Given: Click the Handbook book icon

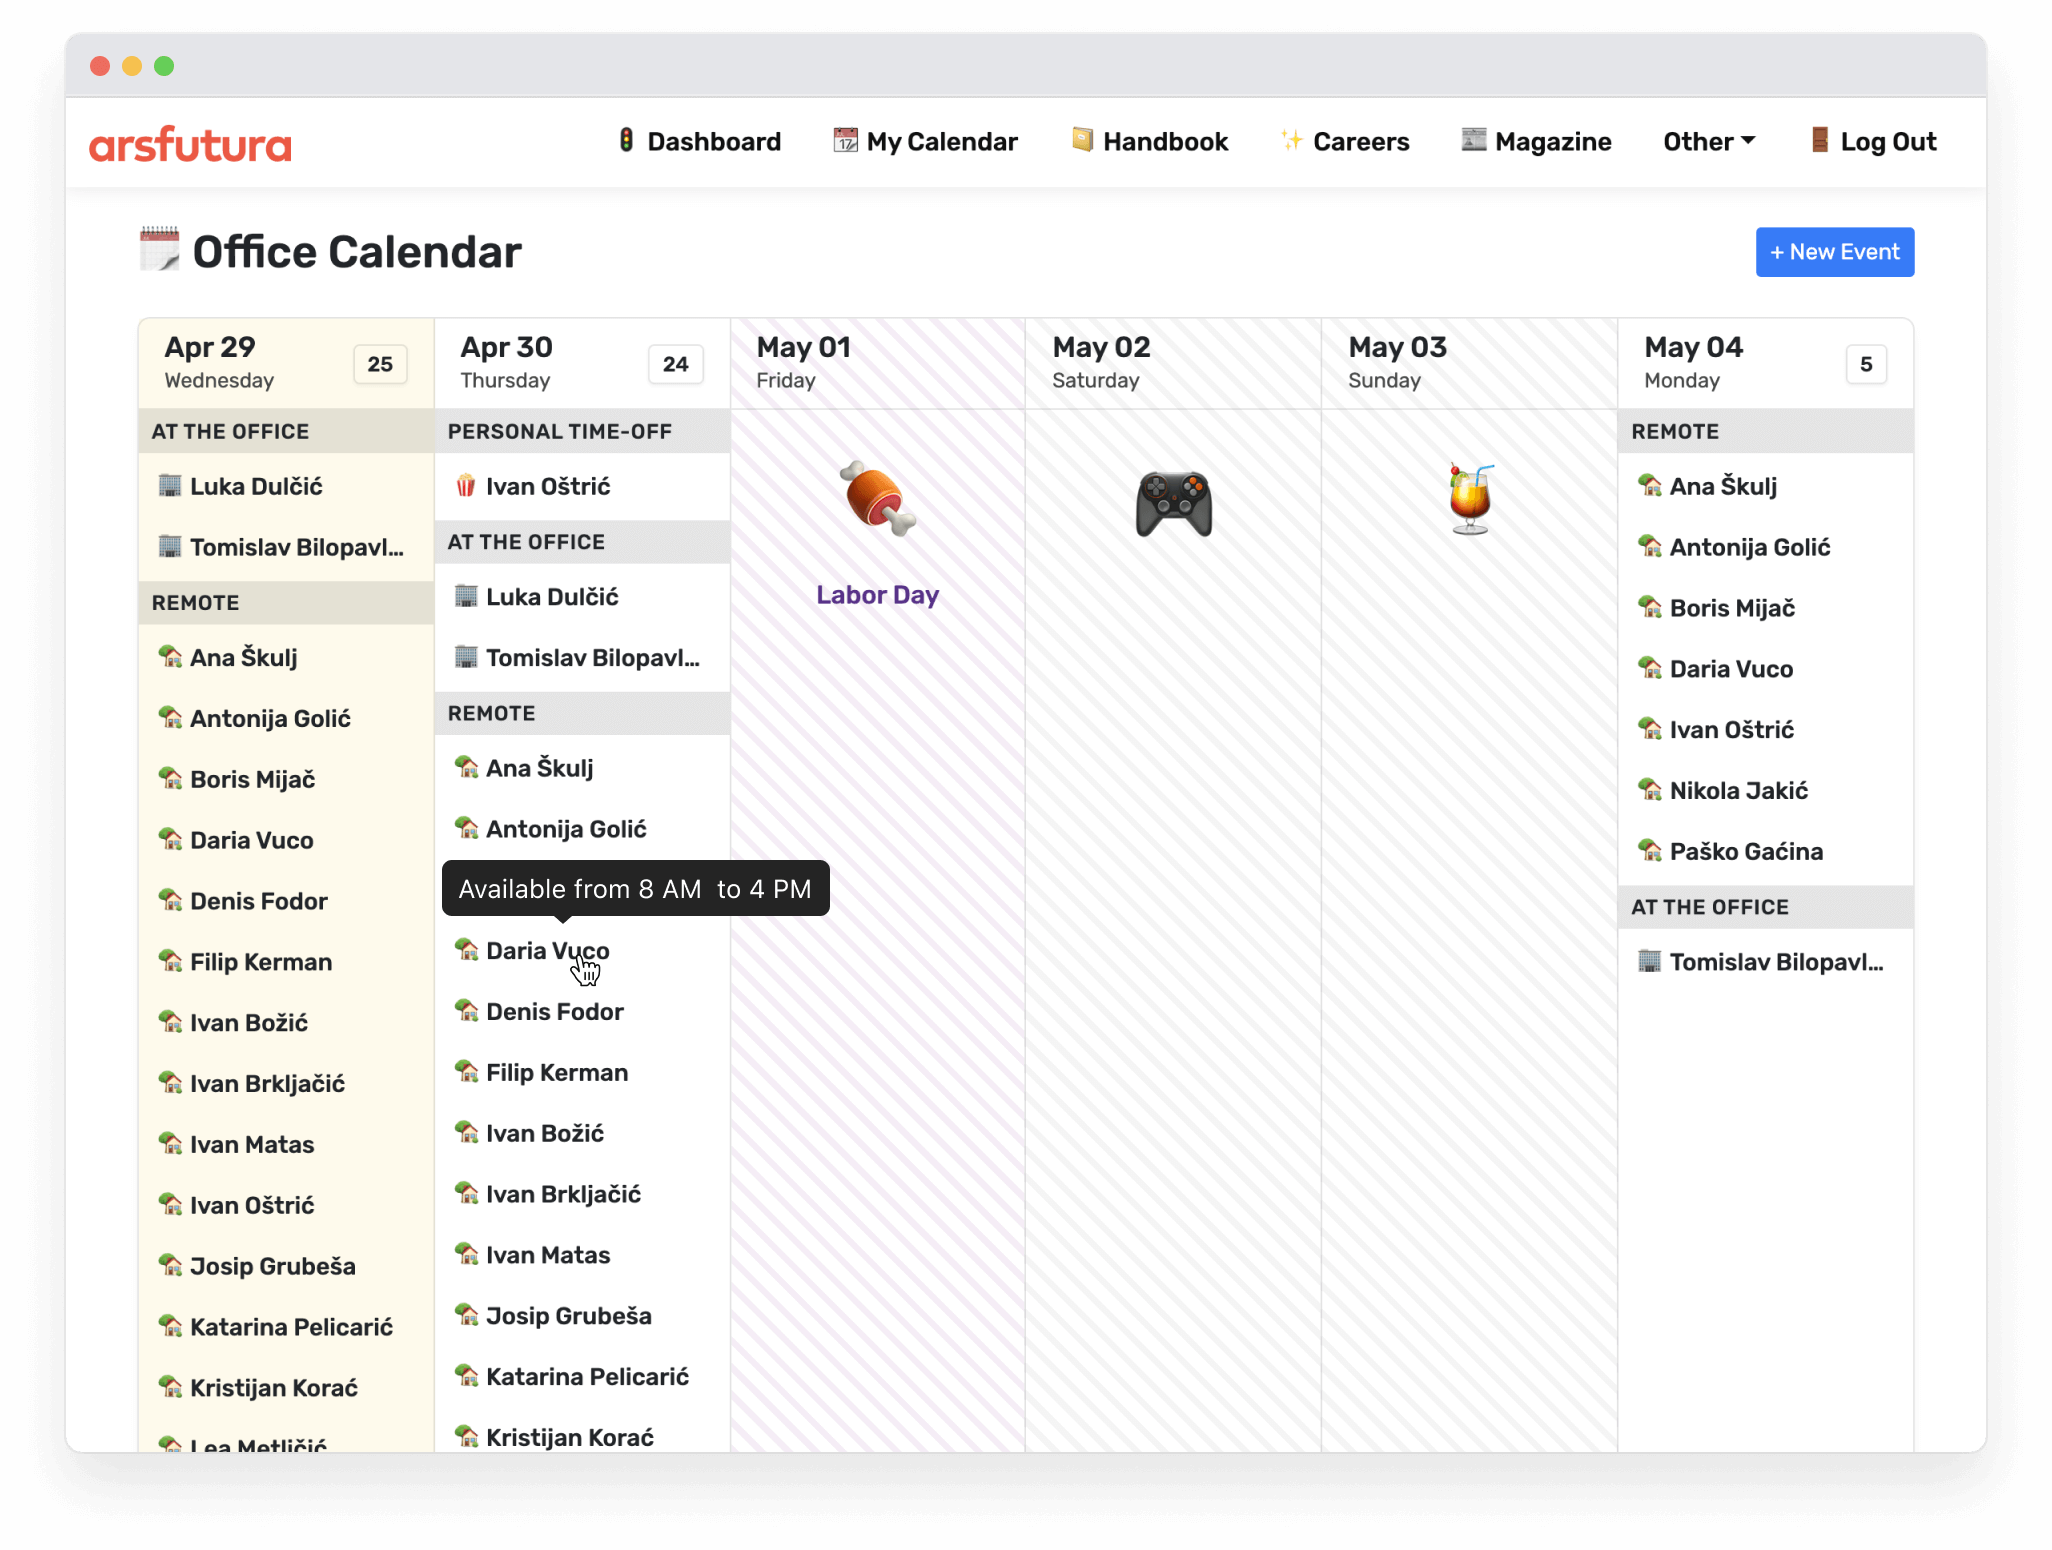Looking at the screenshot, I should coord(1082,140).
